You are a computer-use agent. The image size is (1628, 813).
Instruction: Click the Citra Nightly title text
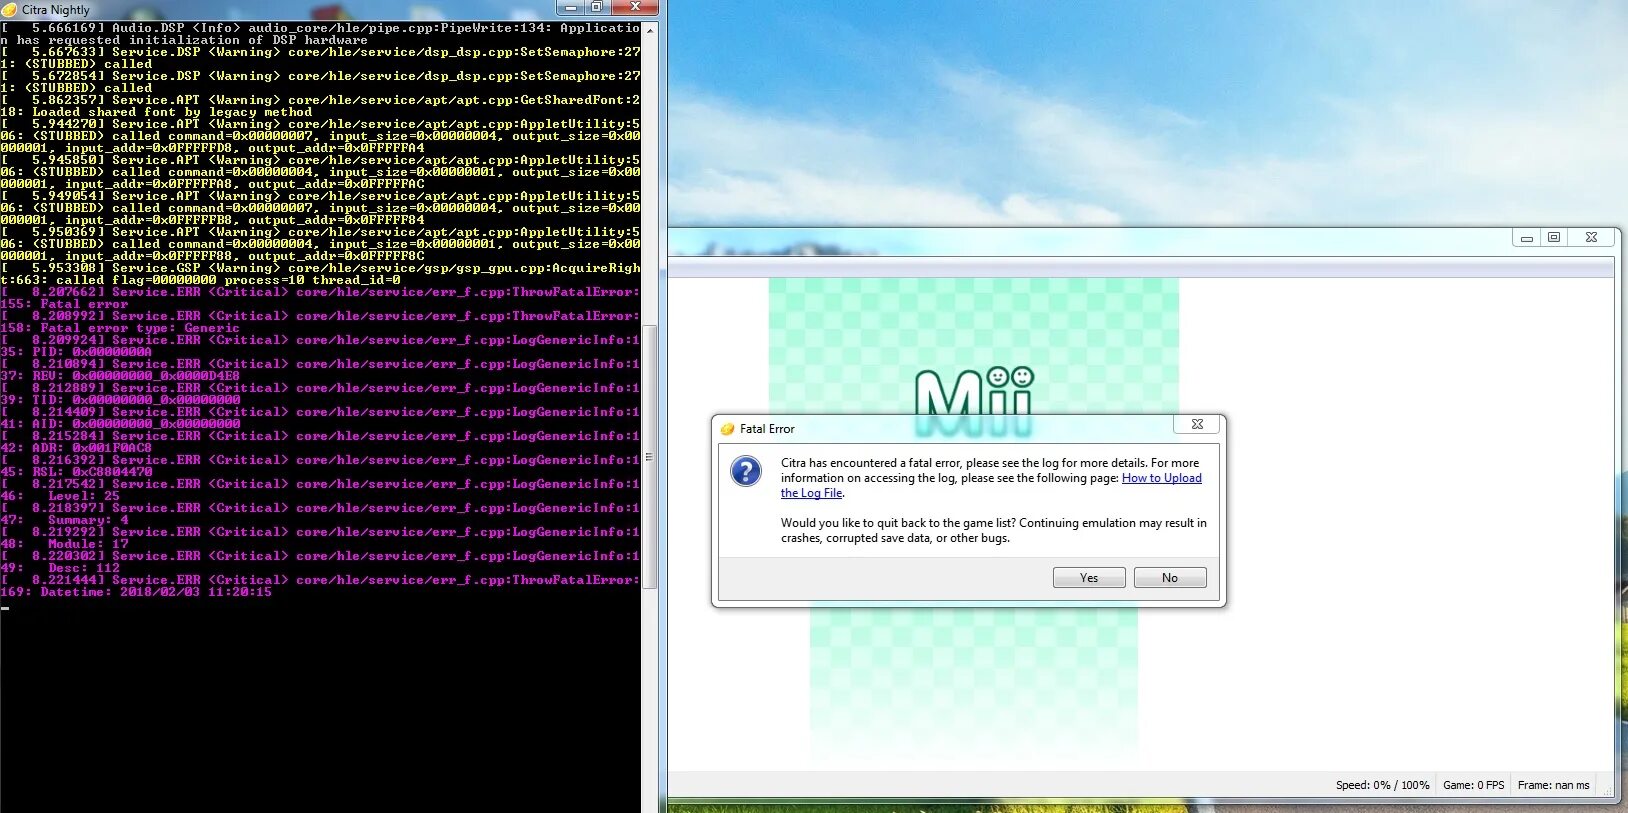[x=56, y=9]
